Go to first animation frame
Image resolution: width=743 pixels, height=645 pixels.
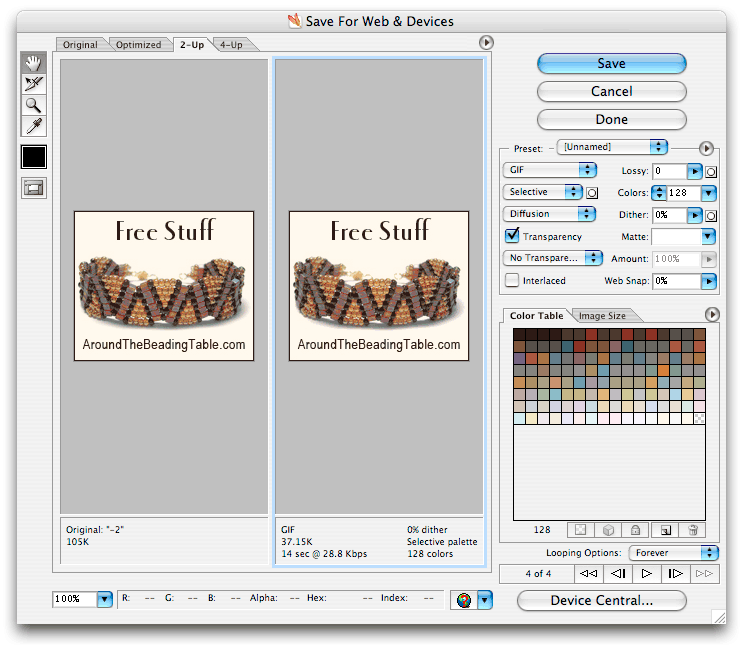(588, 573)
